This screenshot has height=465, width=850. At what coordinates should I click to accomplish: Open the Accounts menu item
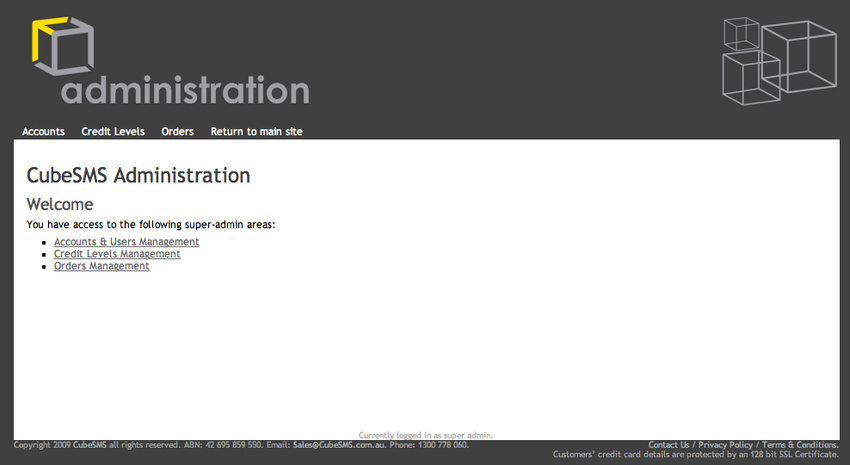click(43, 132)
